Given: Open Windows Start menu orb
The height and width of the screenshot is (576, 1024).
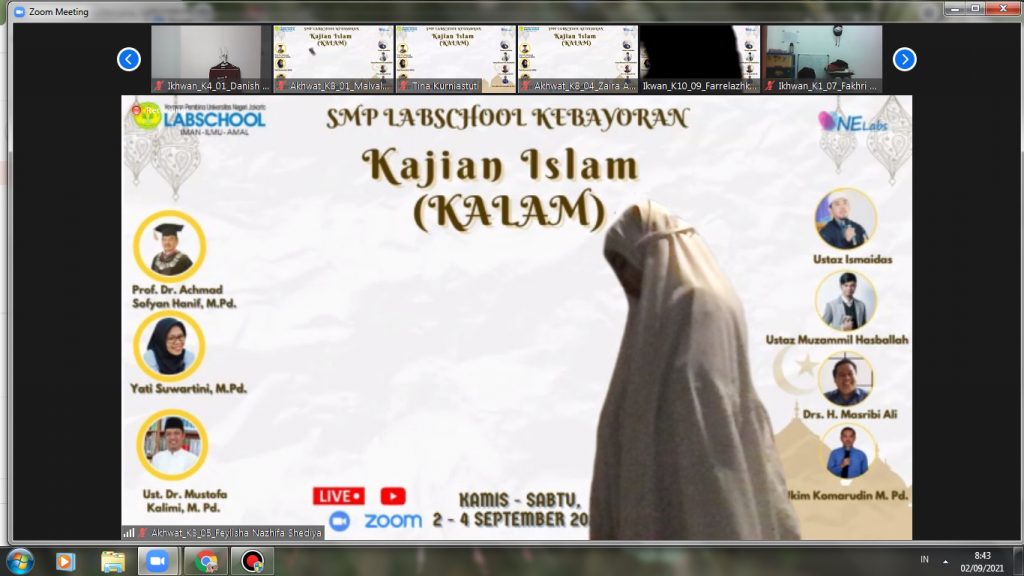Looking at the screenshot, I should tap(19, 560).
